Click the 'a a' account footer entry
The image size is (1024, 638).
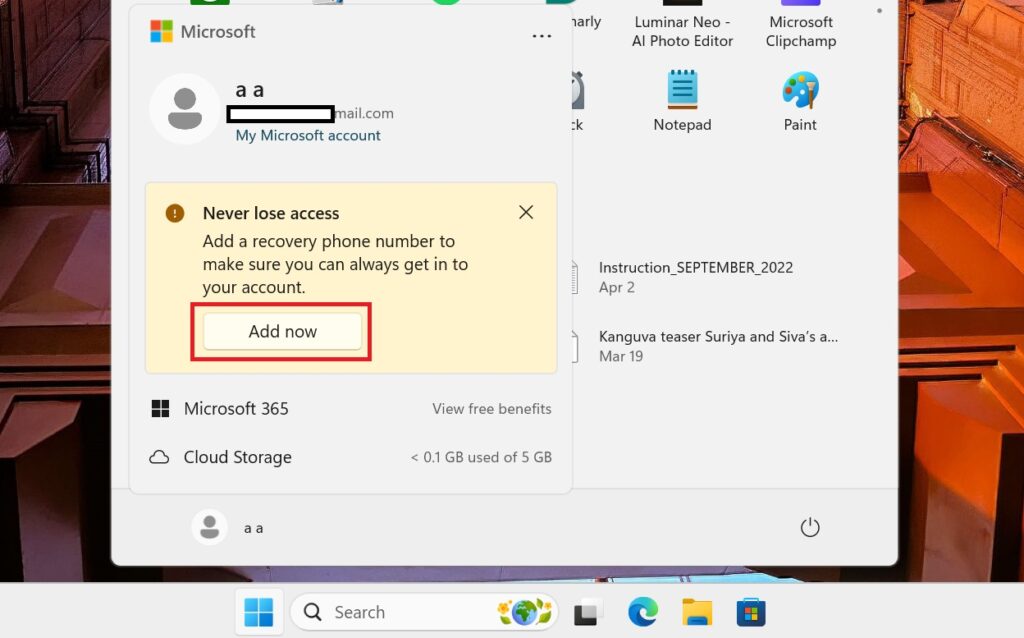click(x=238, y=527)
